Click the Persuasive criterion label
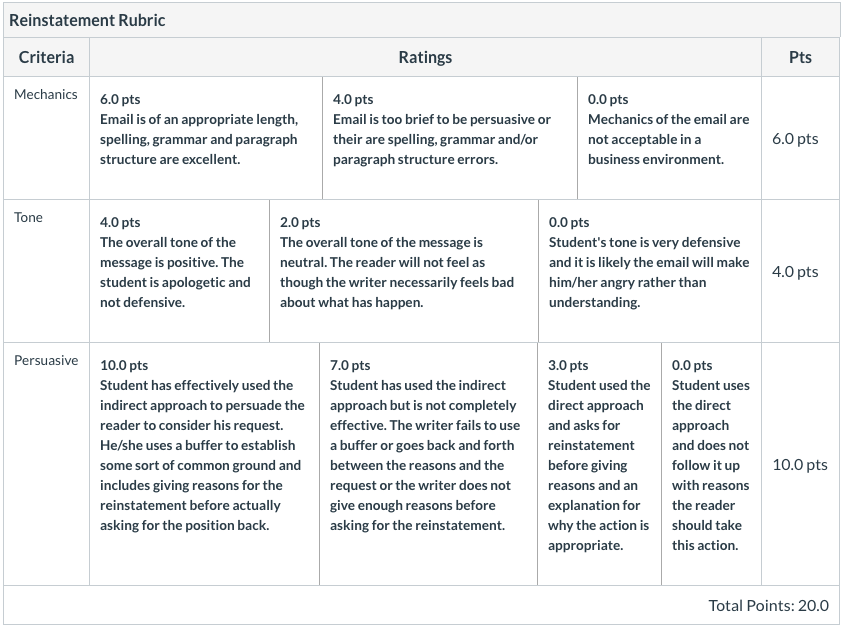This screenshot has height=629, width=844. coord(46,361)
